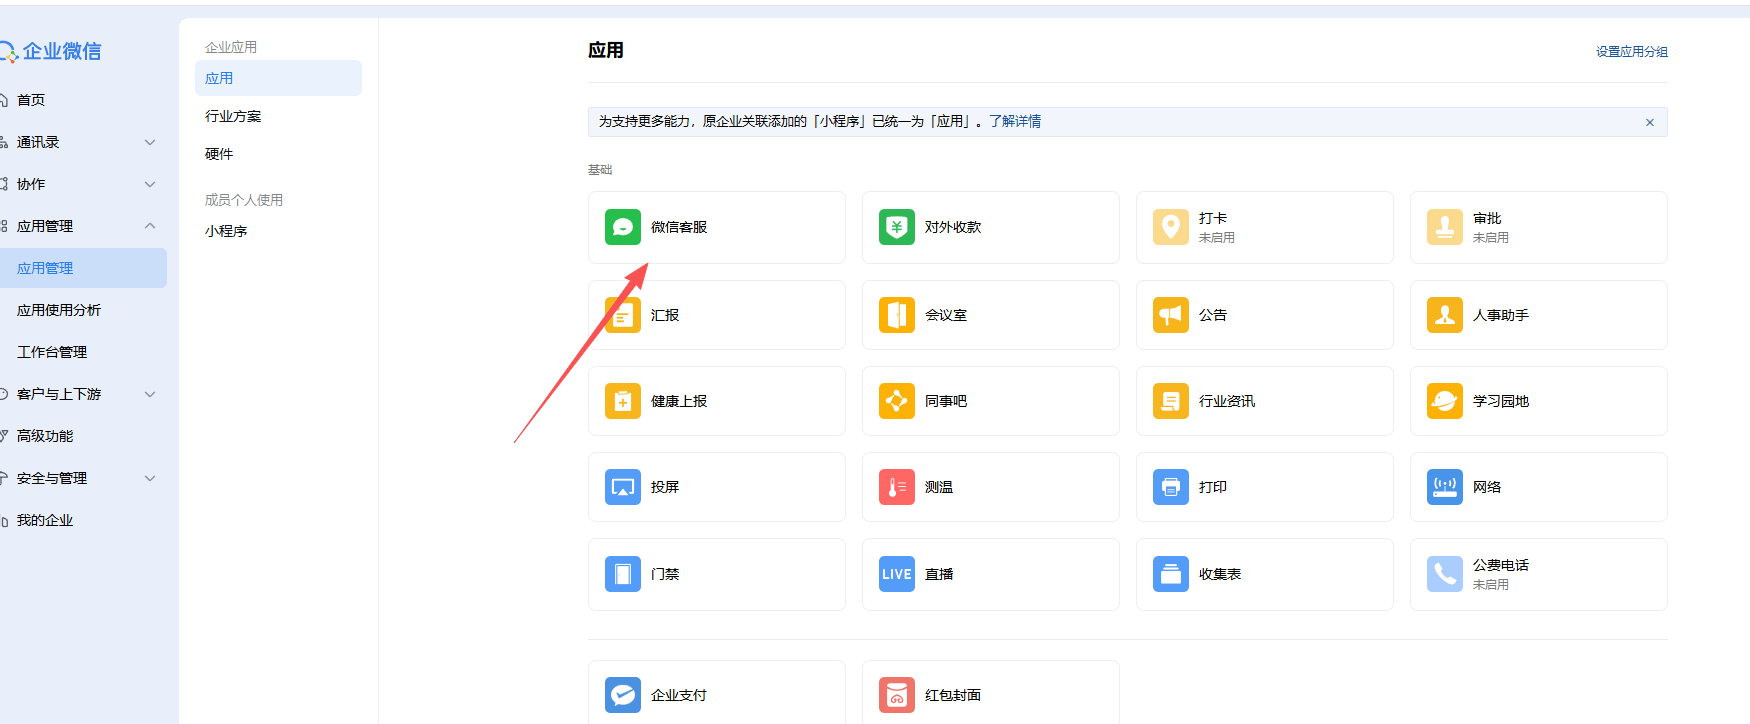Switch to 硬件 section
The width and height of the screenshot is (1750, 724).
click(x=219, y=154)
